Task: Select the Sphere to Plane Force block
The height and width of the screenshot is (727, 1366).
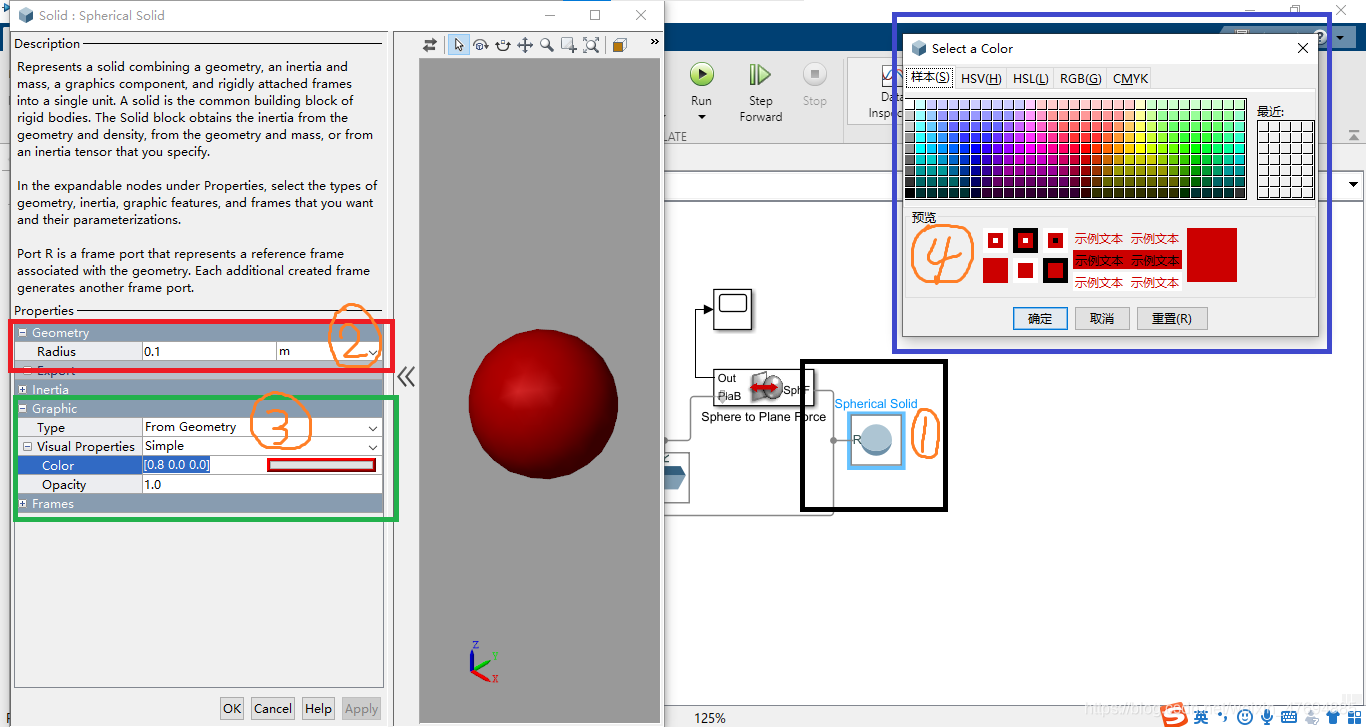Action: [763, 387]
